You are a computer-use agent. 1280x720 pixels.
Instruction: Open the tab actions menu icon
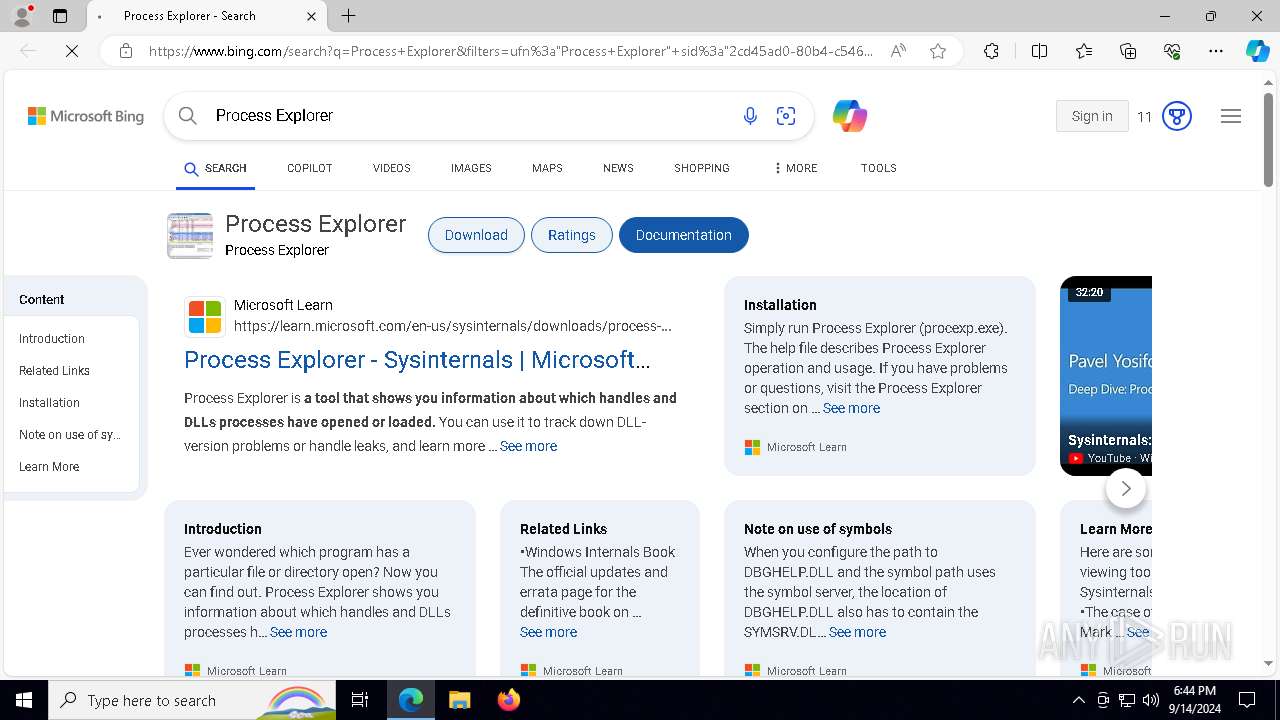(60, 16)
